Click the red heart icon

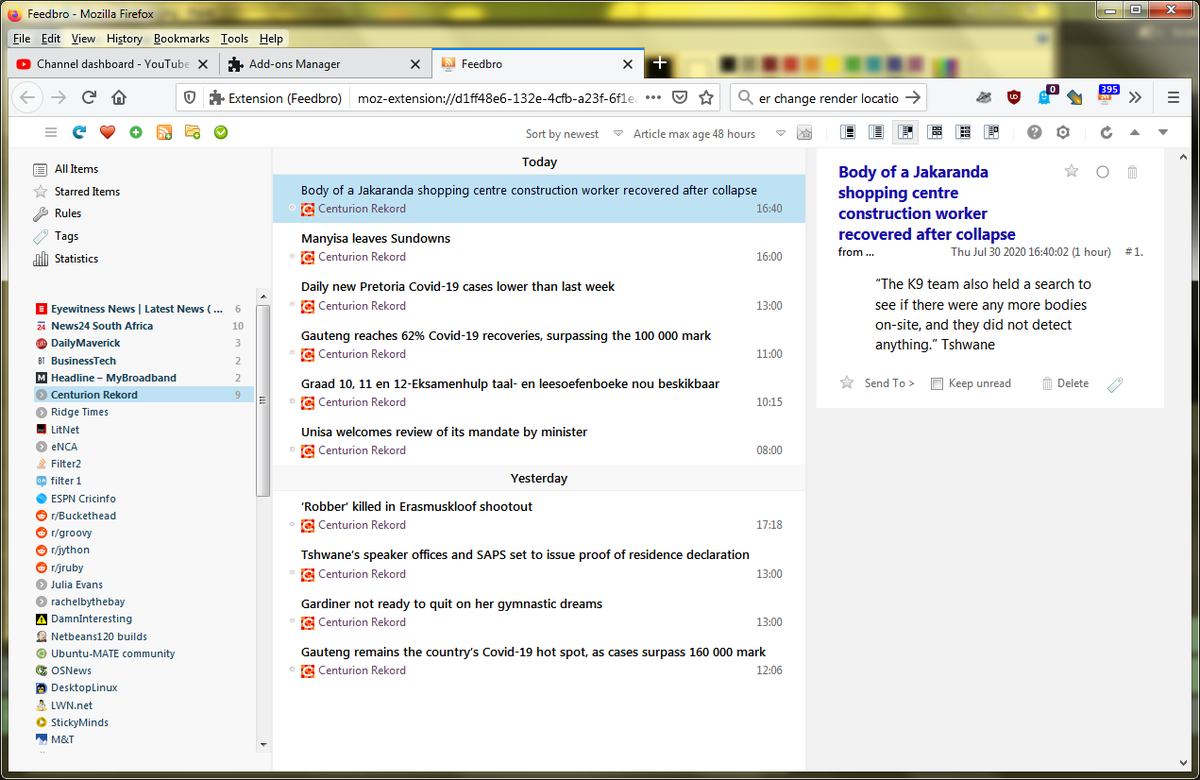pyautogui.click(x=107, y=132)
